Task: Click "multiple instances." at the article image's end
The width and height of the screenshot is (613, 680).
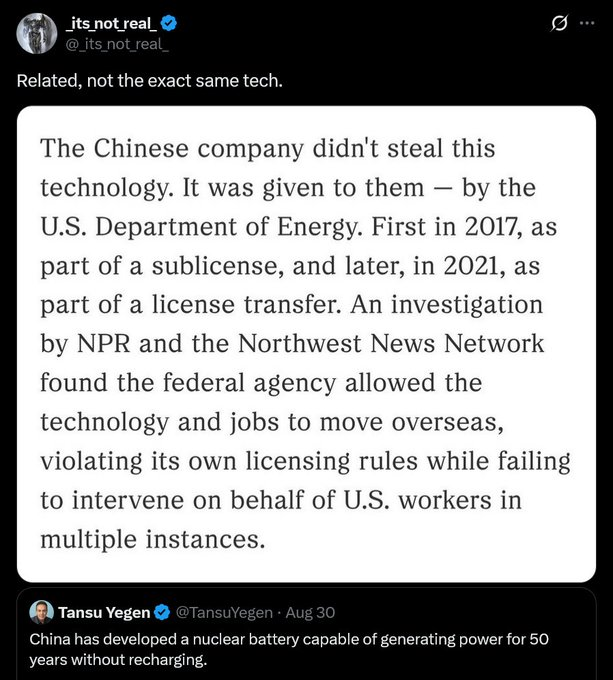Action: tap(152, 539)
